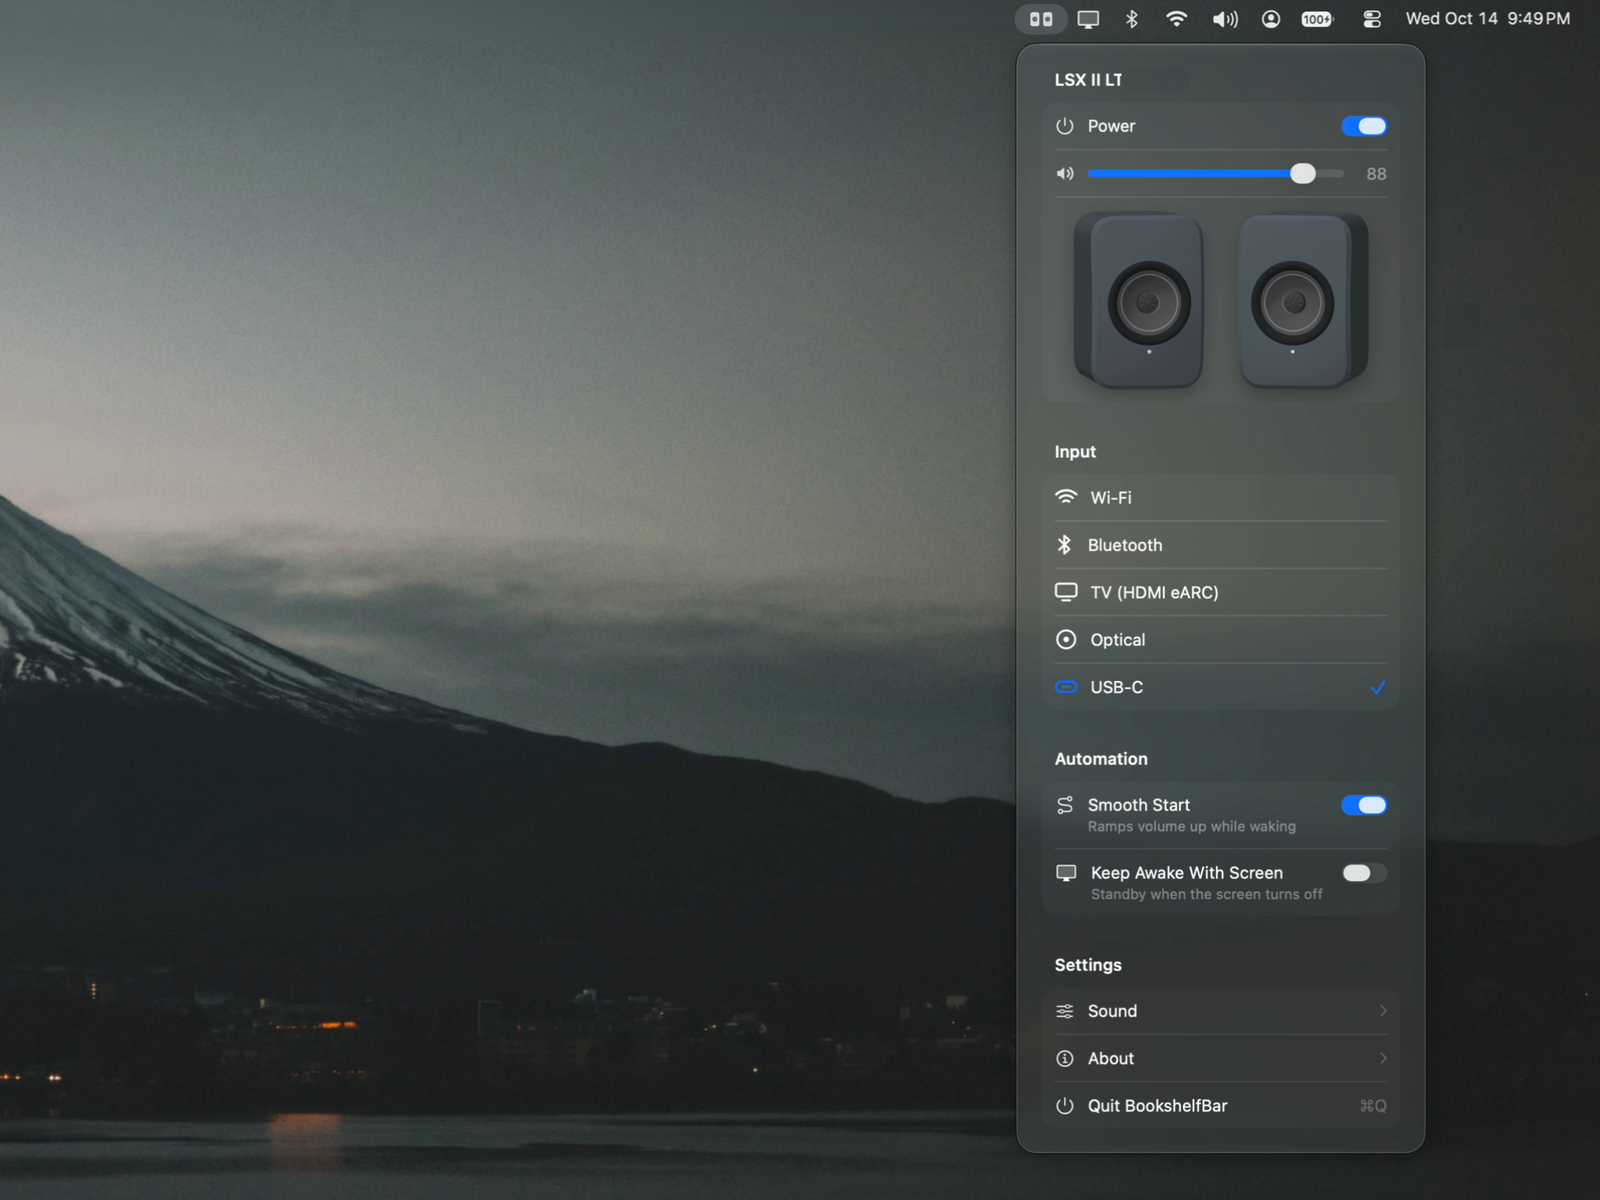This screenshot has height=1200, width=1600.
Task: Select the USB-C input row
Action: click(1220, 687)
